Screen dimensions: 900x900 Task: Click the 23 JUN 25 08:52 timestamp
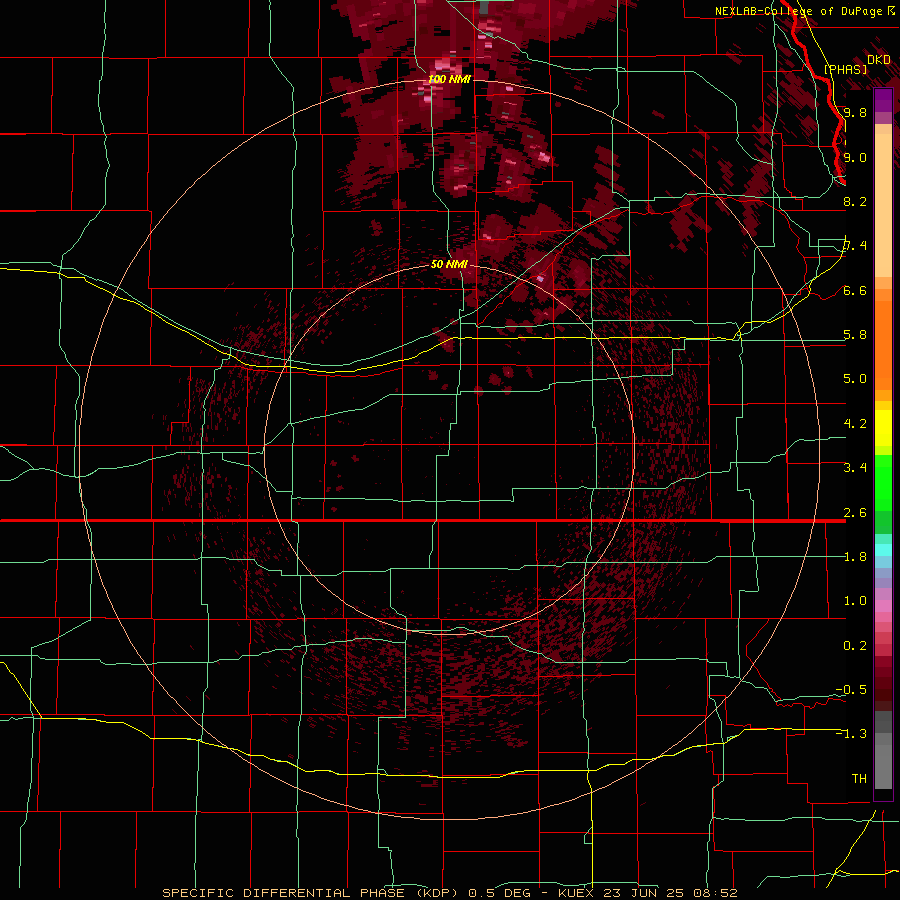670,893
